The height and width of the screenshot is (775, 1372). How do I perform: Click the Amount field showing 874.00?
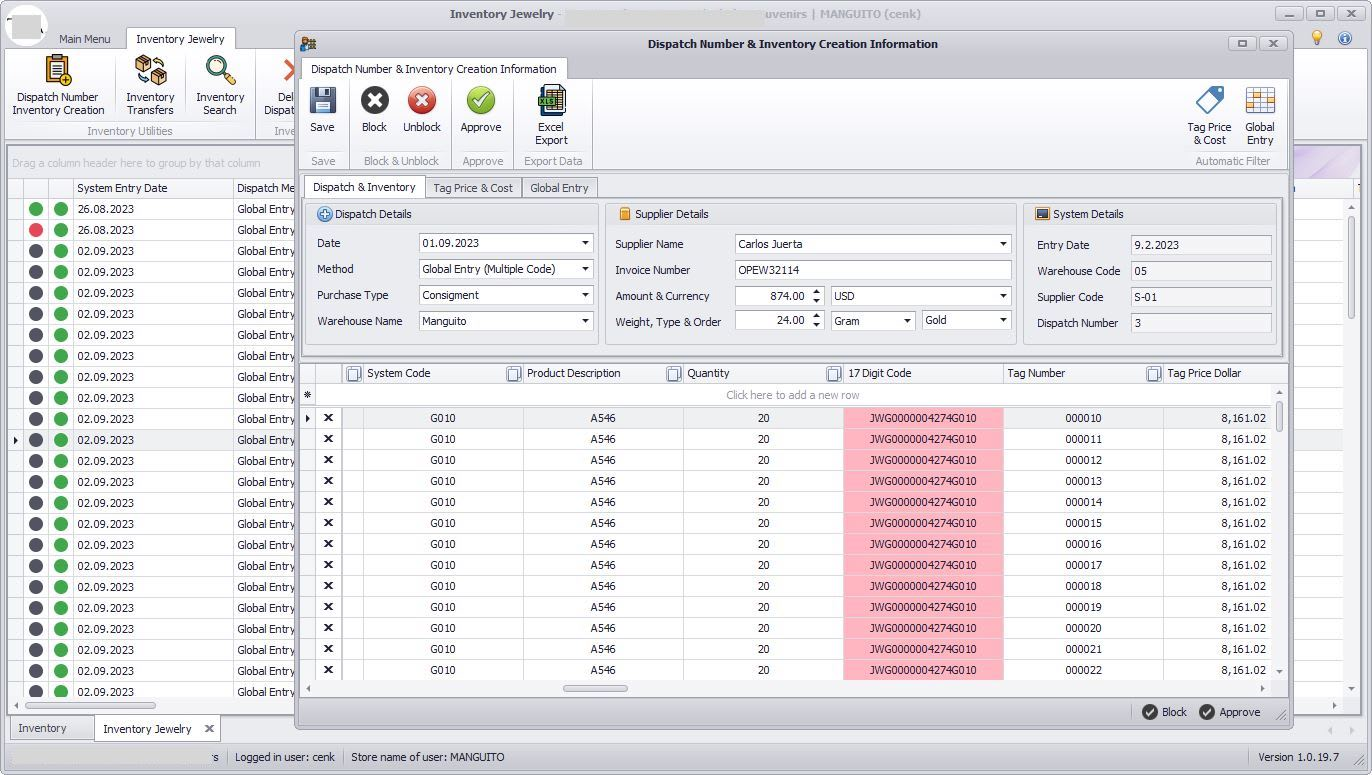tap(771, 296)
